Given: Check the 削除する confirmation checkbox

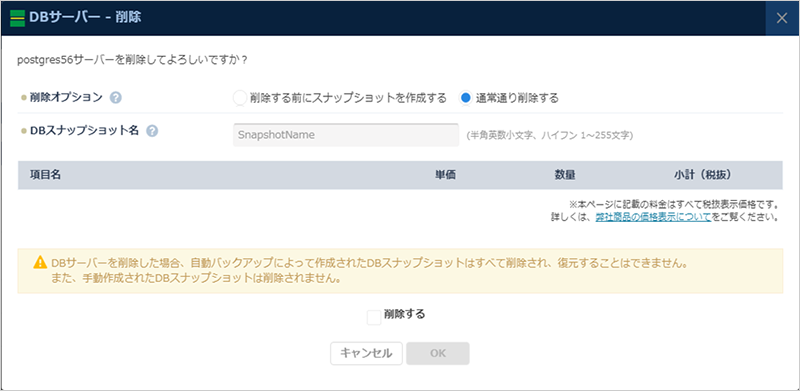Looking at the screenshot, I should point(374,317).
